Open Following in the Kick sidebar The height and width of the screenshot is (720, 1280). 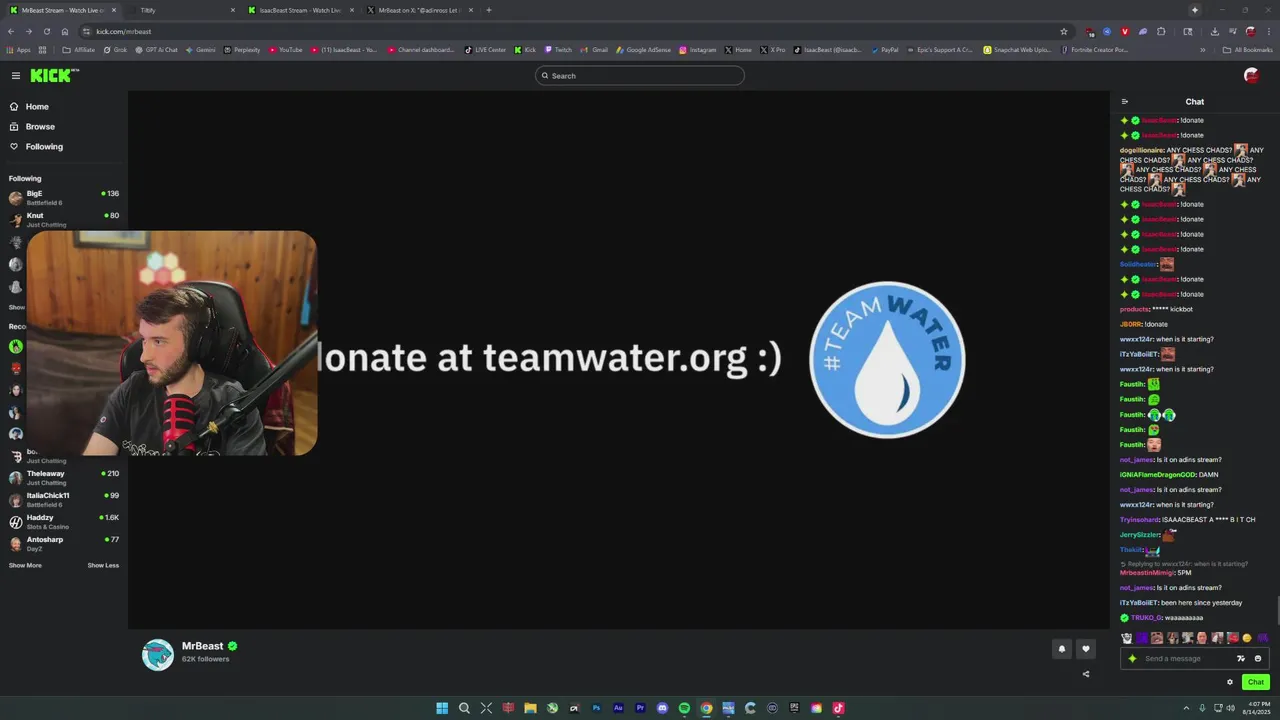44,147
